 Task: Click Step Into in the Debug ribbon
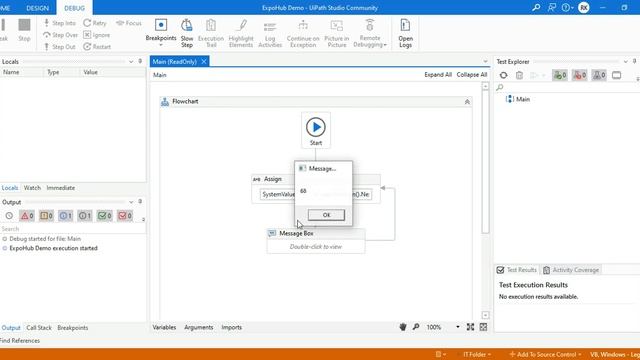[60, 23]
